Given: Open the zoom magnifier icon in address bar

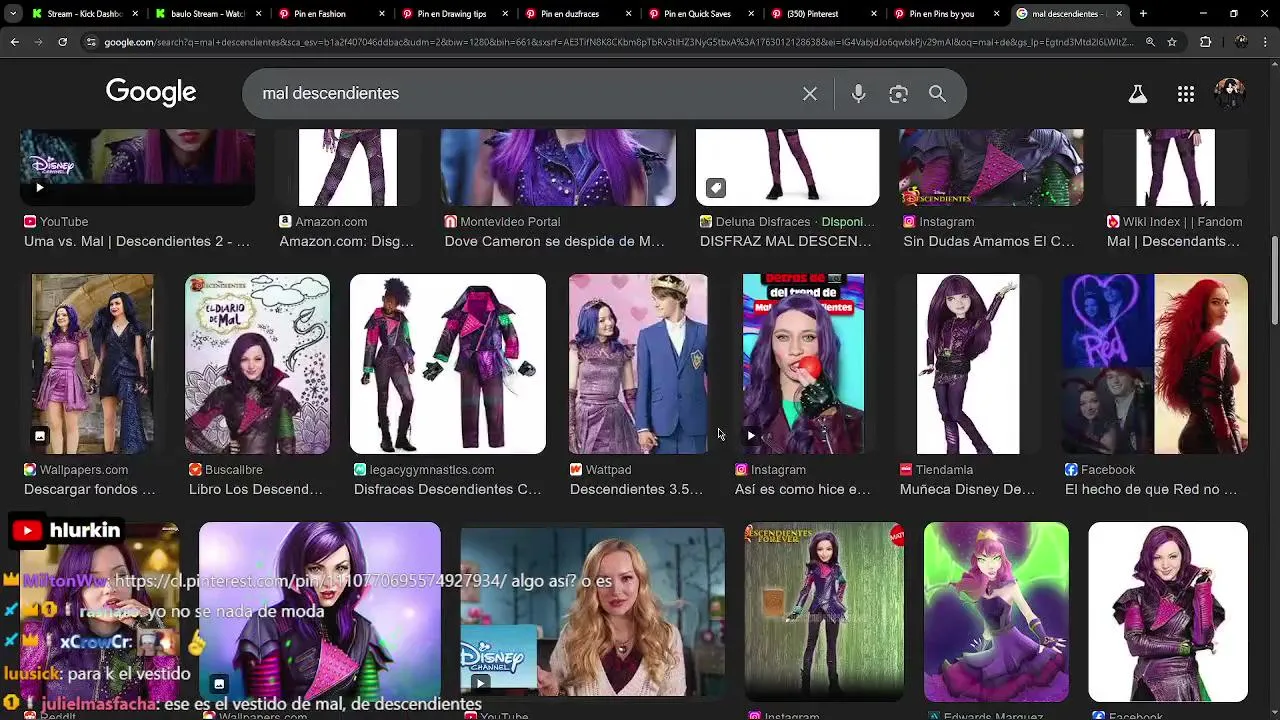Looking at the screenshot, I should click(x=1150, y=42).
